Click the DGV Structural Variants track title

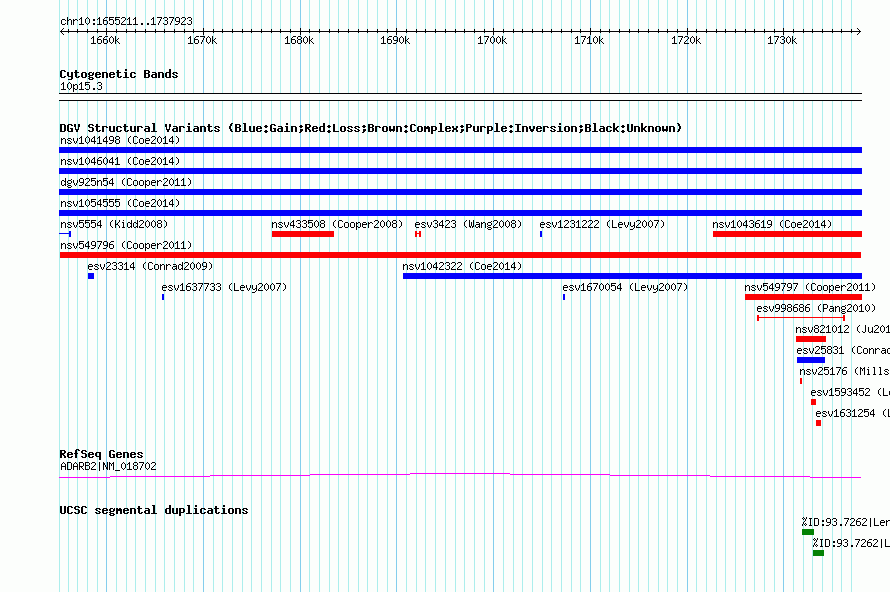coord(371,128)
